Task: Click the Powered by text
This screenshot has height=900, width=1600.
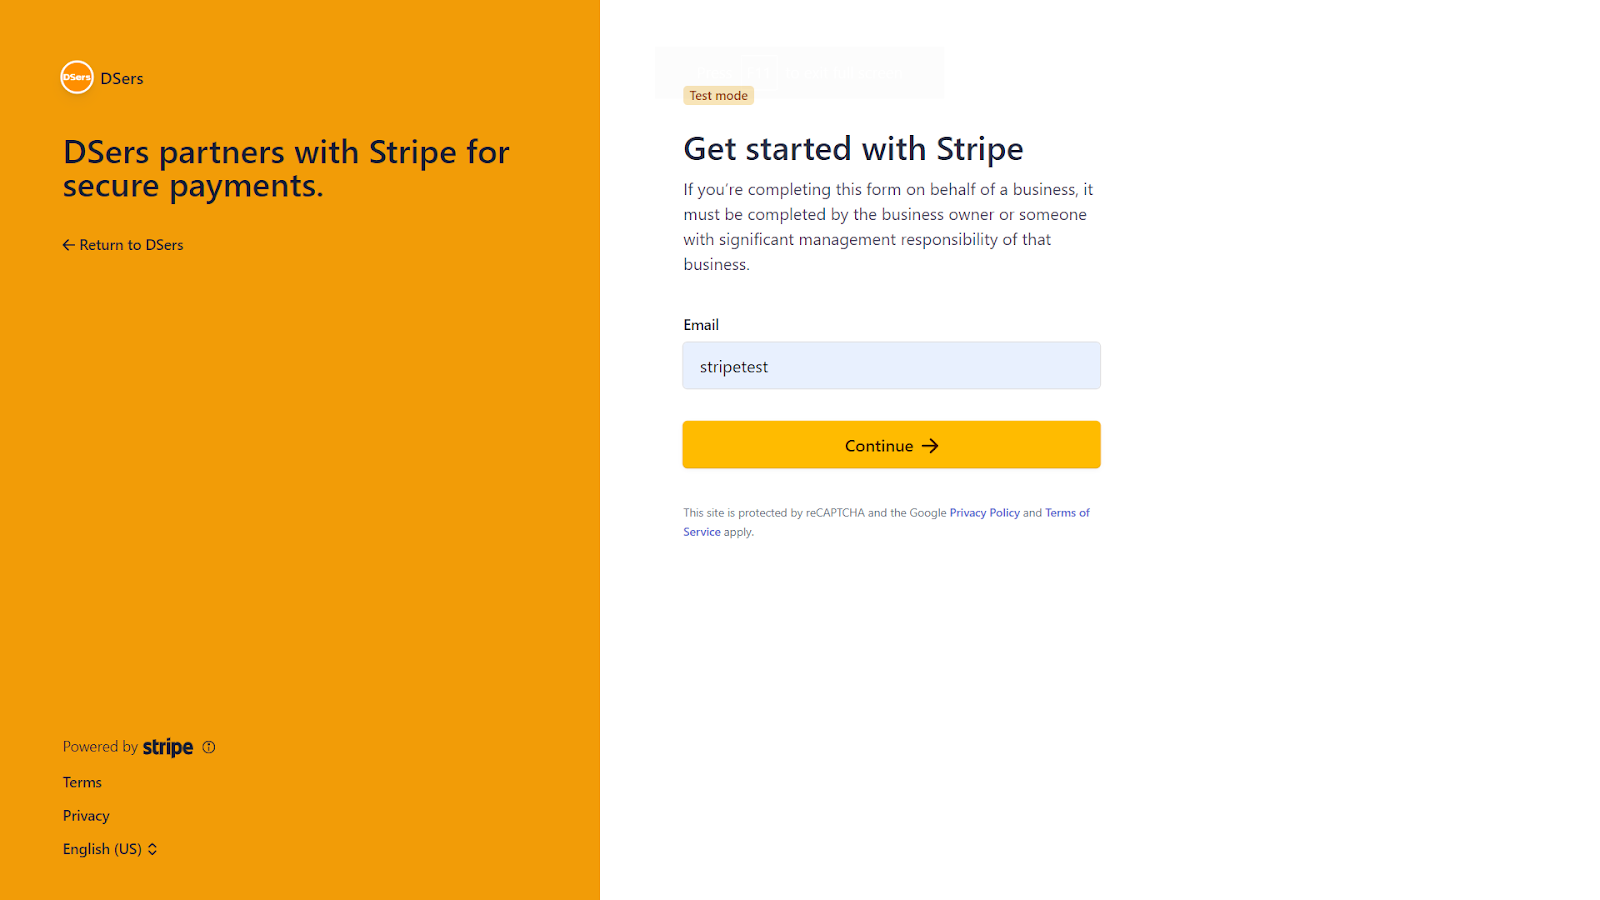Action: click(100, 747)
